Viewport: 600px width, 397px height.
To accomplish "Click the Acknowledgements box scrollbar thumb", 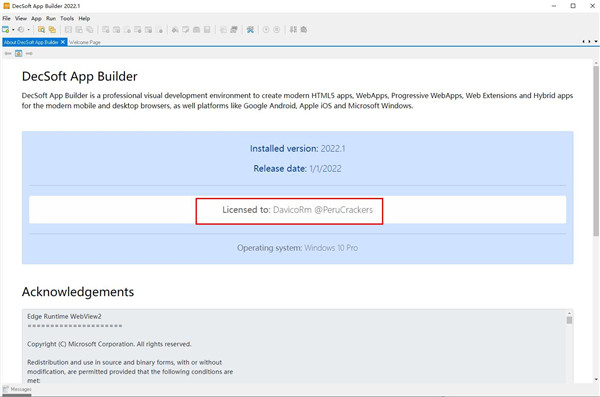I will (x=569, y=320).
